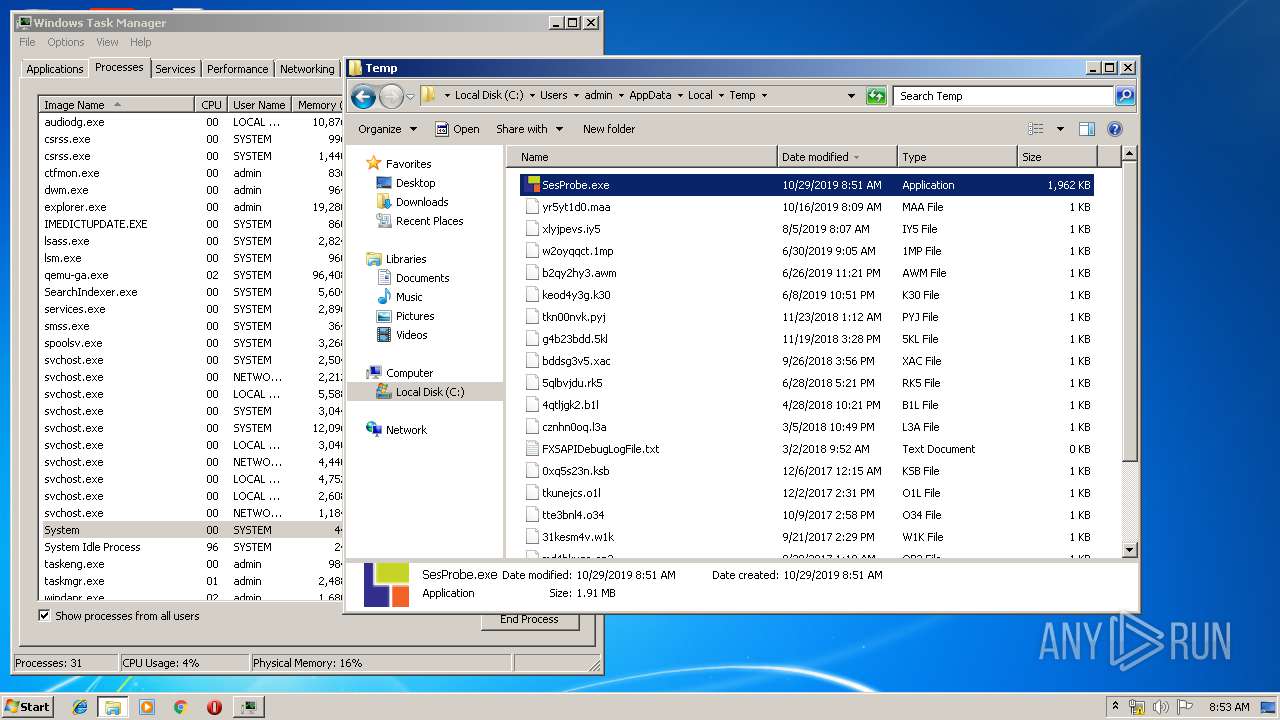Open Options menu in Task Manager
This screenshot has width=1280, height=720.
[x=66, y=42]
